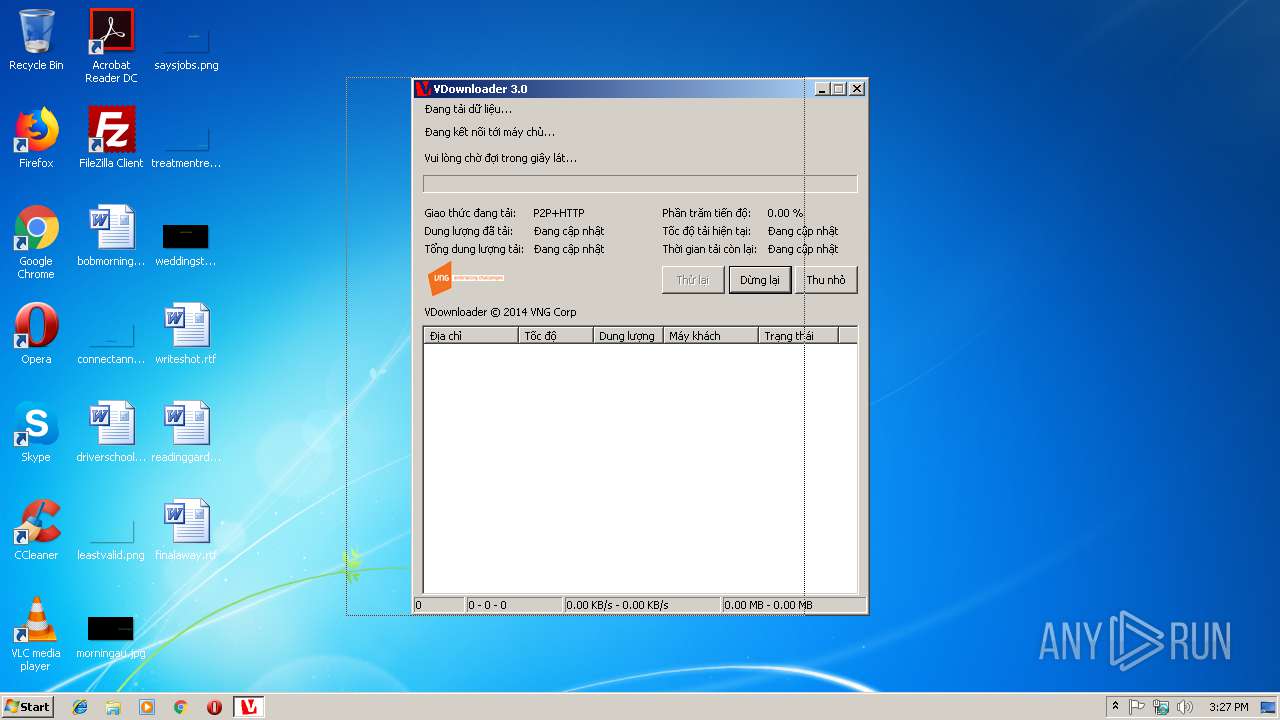Open the Windows Start menu
Viewport: 1280px width, 720px height.
coord(28,706)
